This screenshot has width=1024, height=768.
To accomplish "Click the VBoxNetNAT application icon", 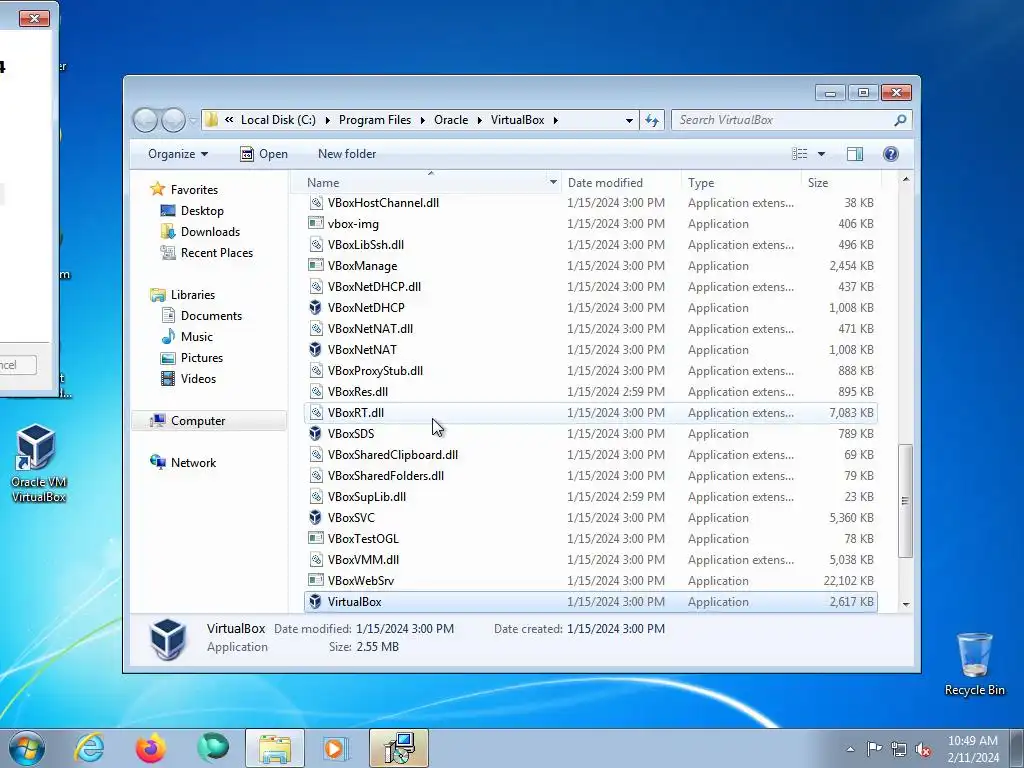I will point(315,349).
